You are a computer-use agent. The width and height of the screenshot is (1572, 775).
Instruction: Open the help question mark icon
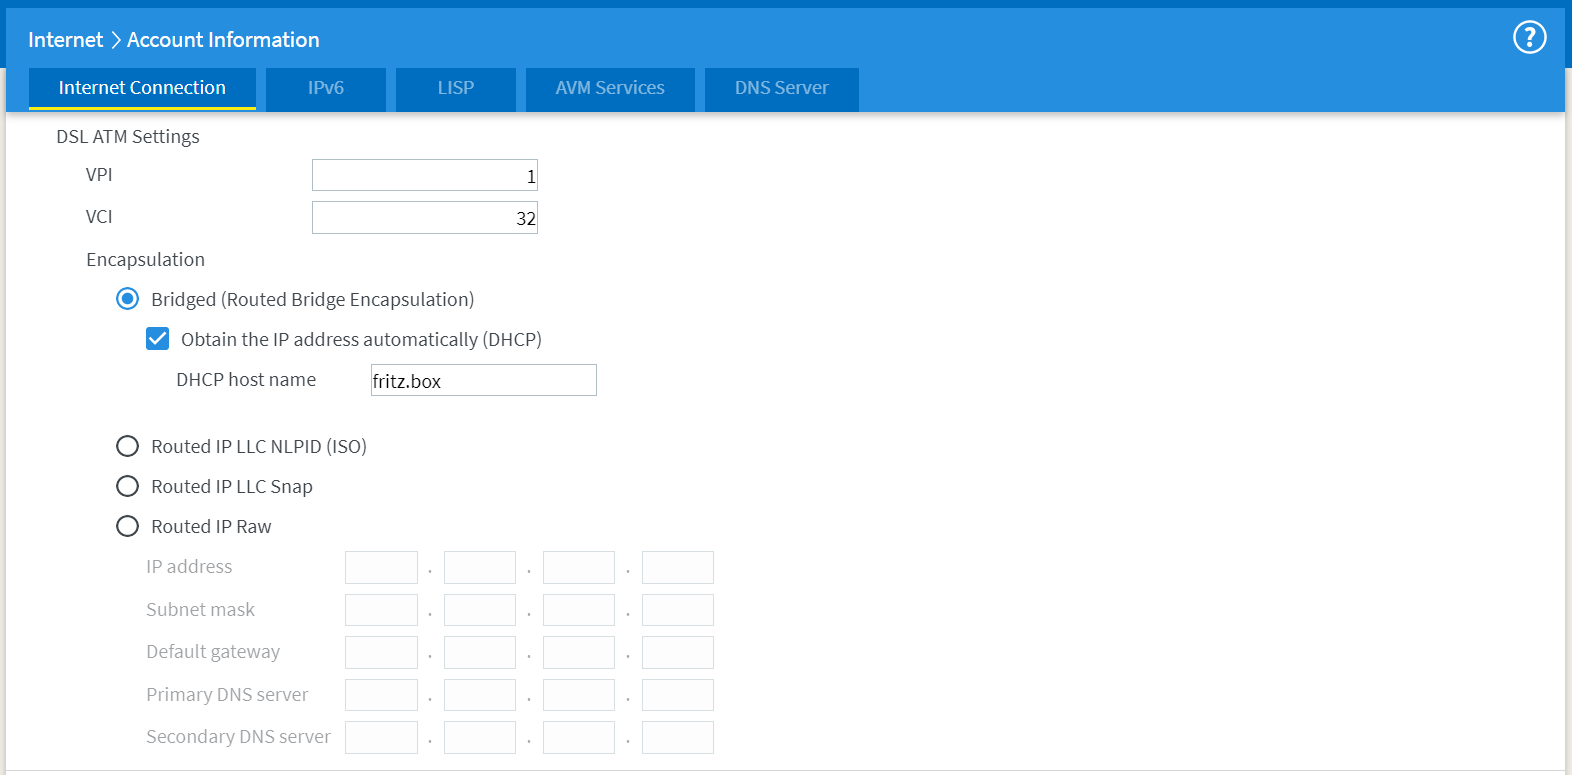tap(1529, 38)
